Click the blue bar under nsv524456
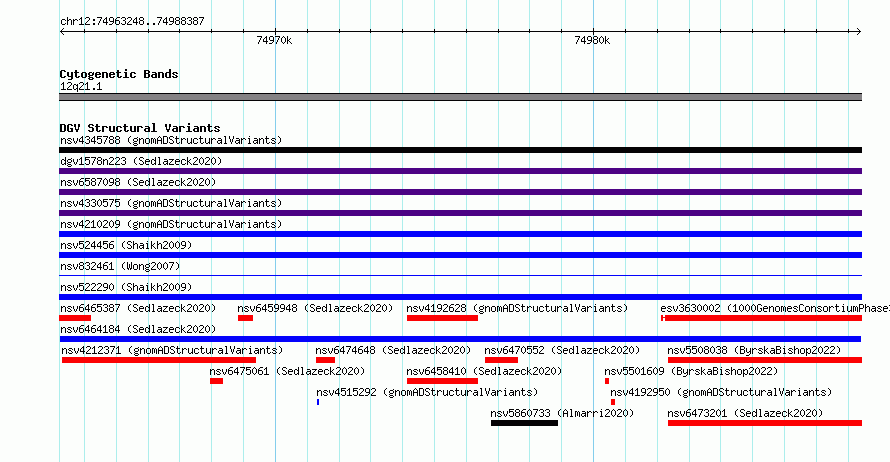The width and height of the screenshot is (890, 462). [x=460, y=255]
